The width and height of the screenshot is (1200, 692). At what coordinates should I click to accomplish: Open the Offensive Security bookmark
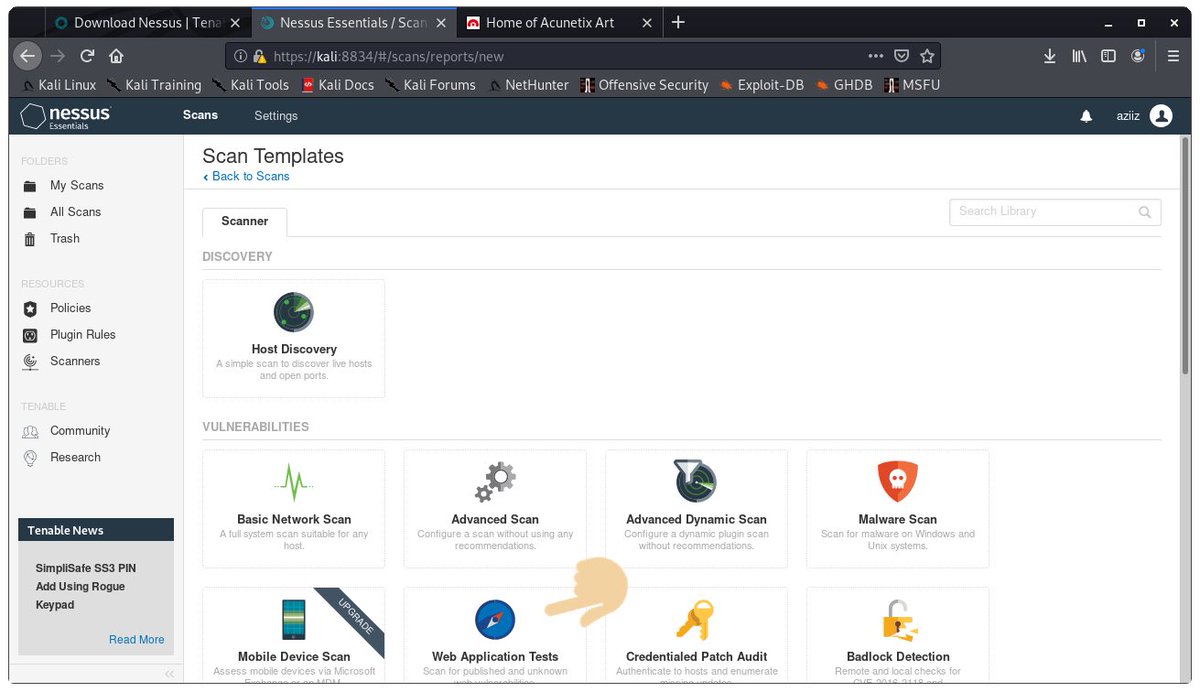tap(645, 85)
